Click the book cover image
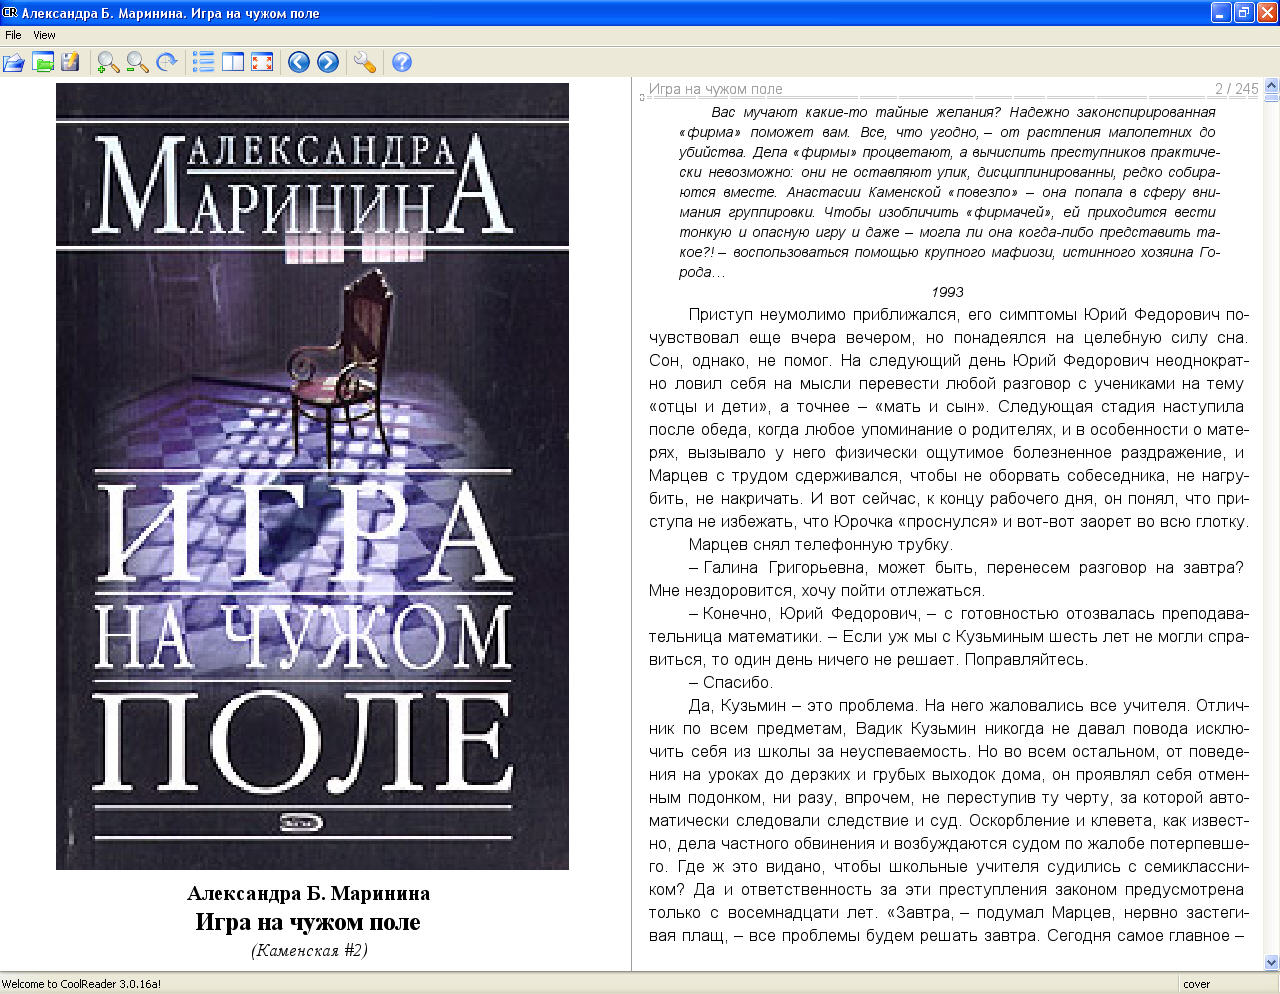 pyautogui.click(x=312, y=476)
